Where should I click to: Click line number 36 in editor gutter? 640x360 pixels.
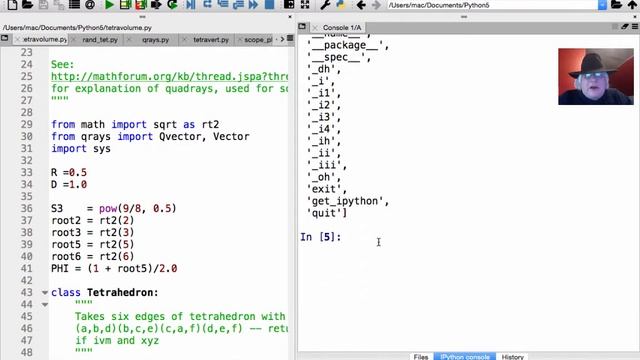pos(27,209)
